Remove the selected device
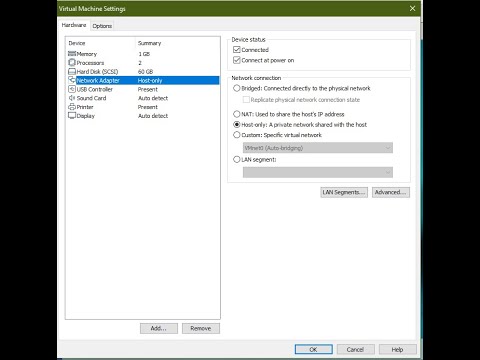 [201, 328]
